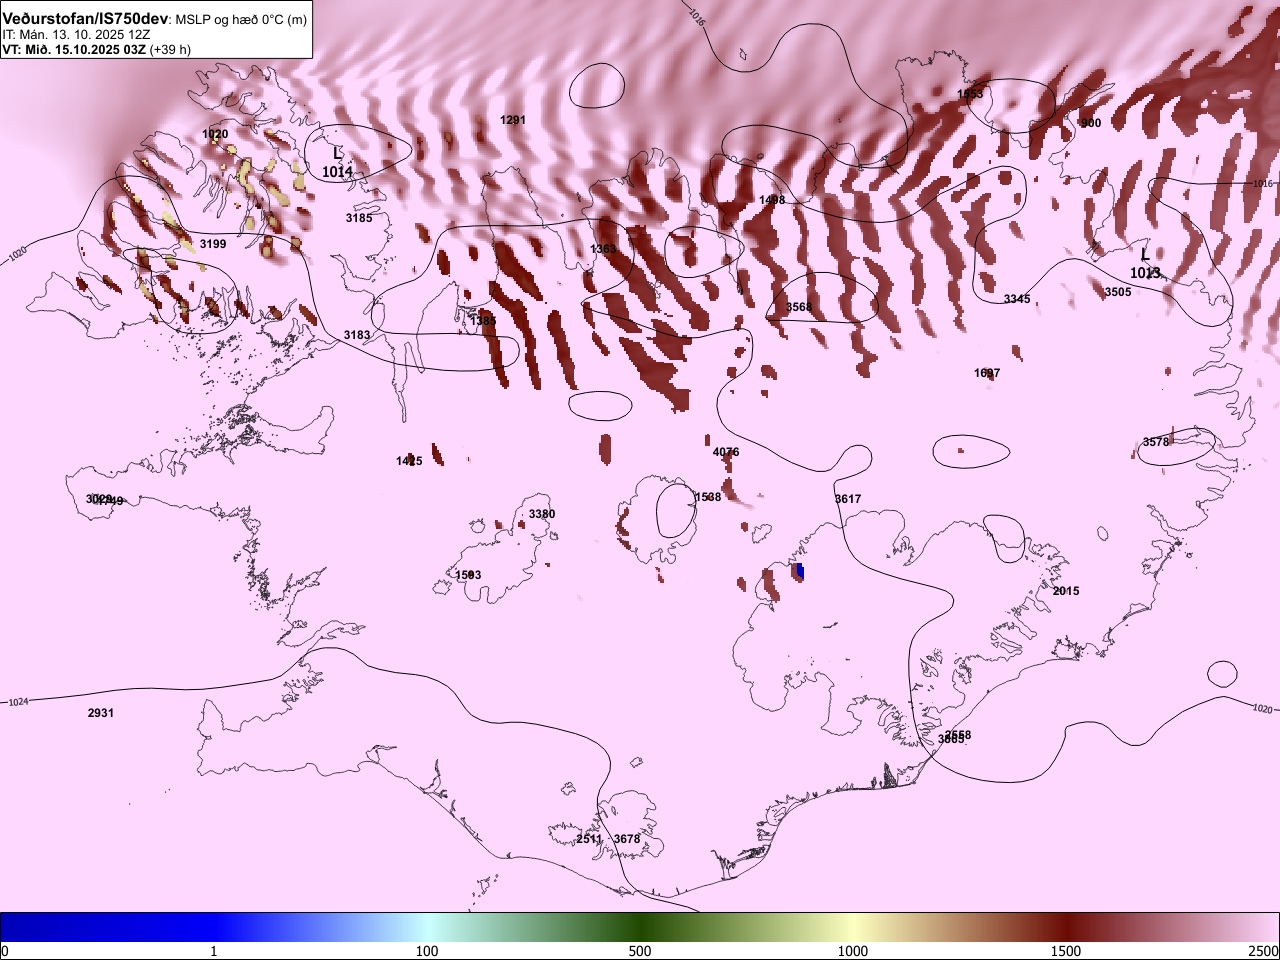Click the map value '2931'

pos(101,713)
